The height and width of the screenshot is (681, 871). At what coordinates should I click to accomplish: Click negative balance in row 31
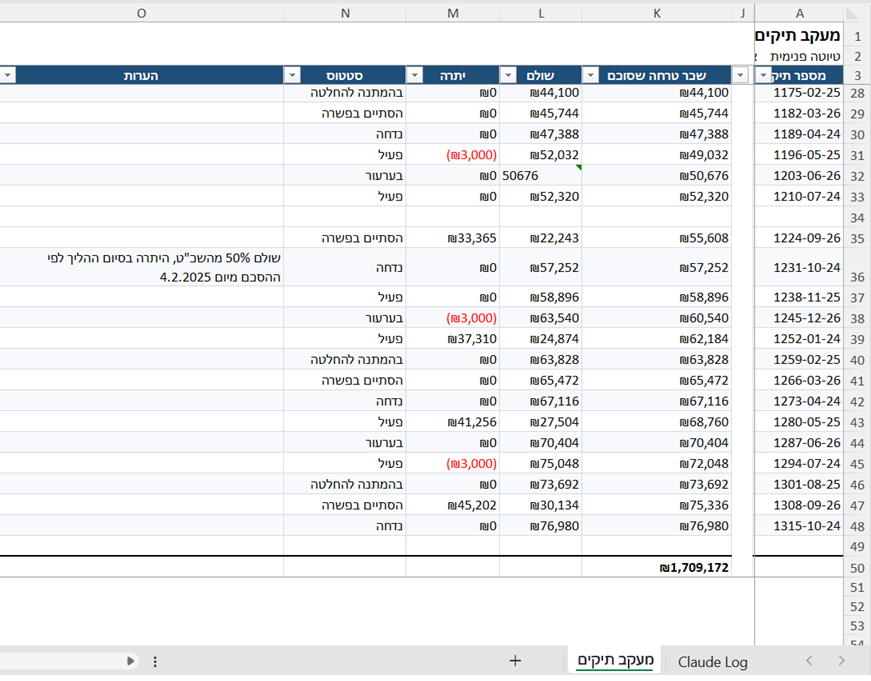click(x=453, y=155)
